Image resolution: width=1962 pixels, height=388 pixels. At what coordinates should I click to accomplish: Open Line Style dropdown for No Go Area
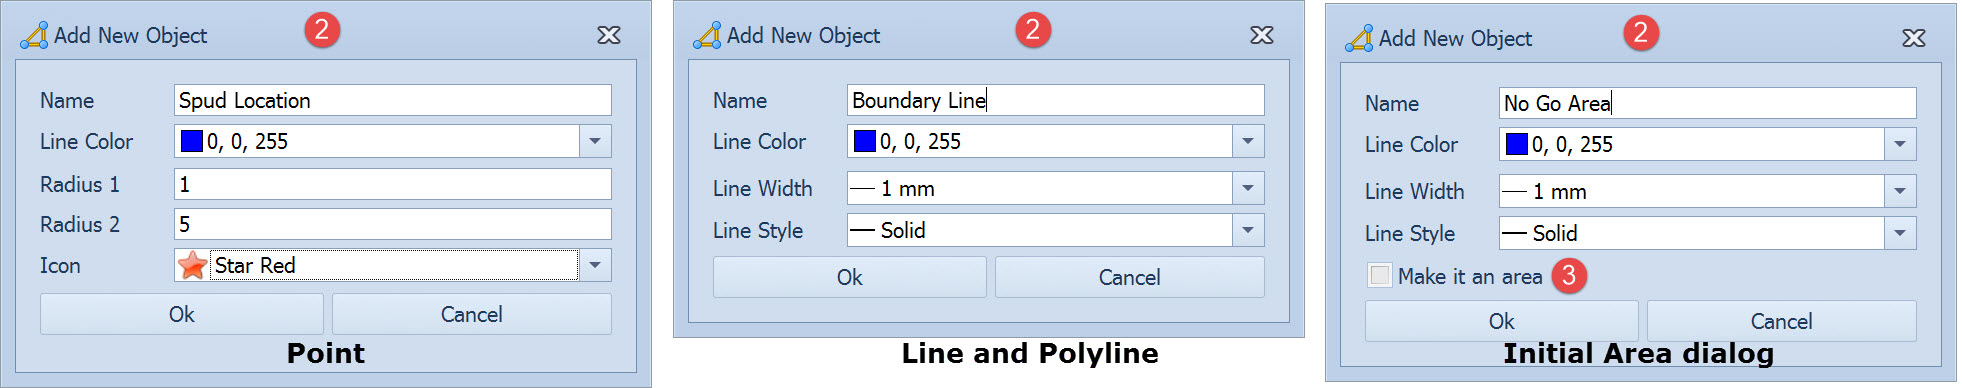pos(1900,233)
